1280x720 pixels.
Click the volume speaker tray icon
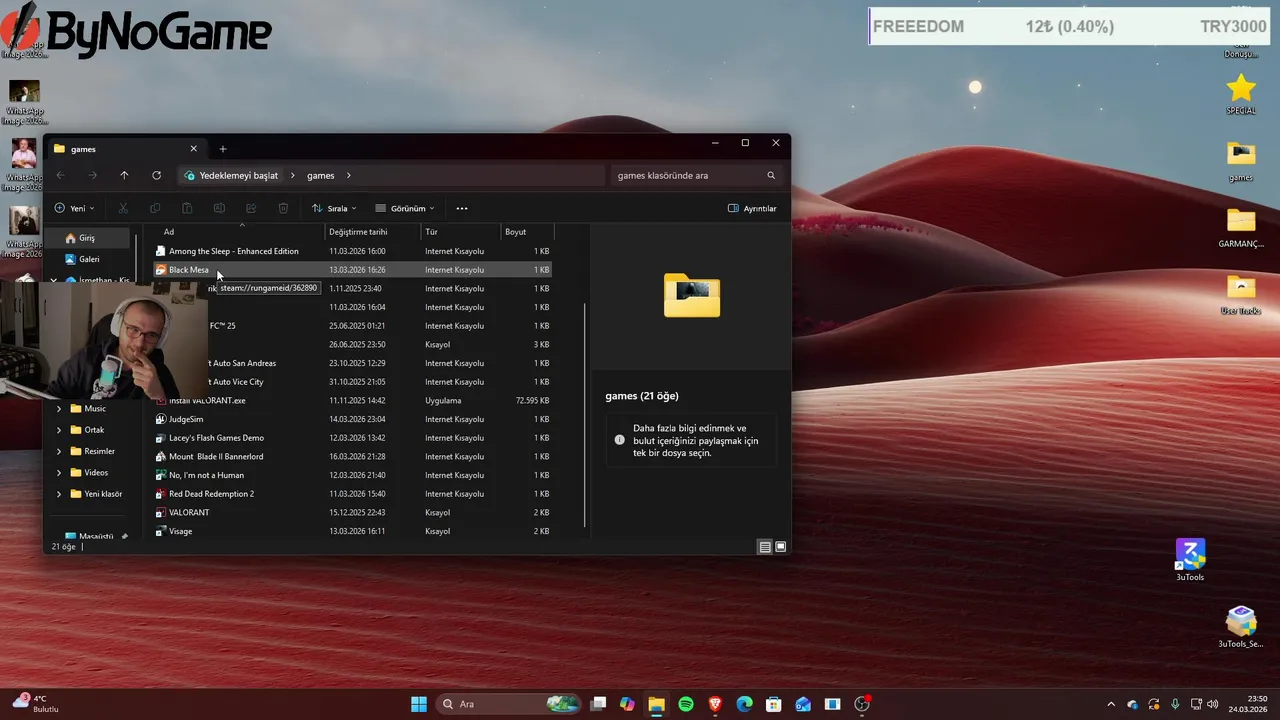click(1213, 704)
